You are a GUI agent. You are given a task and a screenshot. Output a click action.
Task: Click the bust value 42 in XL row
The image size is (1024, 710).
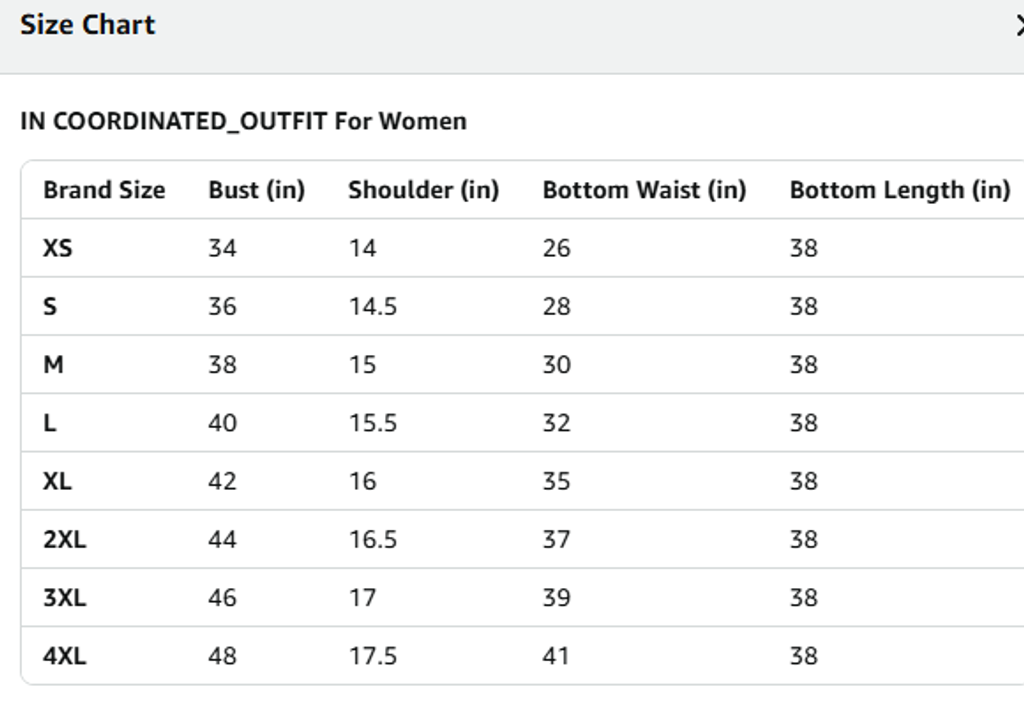click(222, 481)
